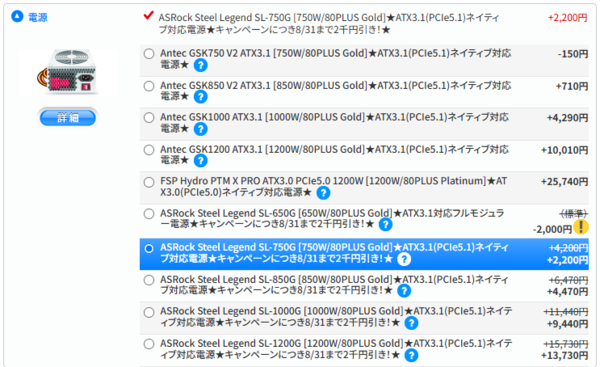Open help icon for ASRock SL-1000G
The width and height of the screenshot is (600, 367).
[x=411, y=323]
